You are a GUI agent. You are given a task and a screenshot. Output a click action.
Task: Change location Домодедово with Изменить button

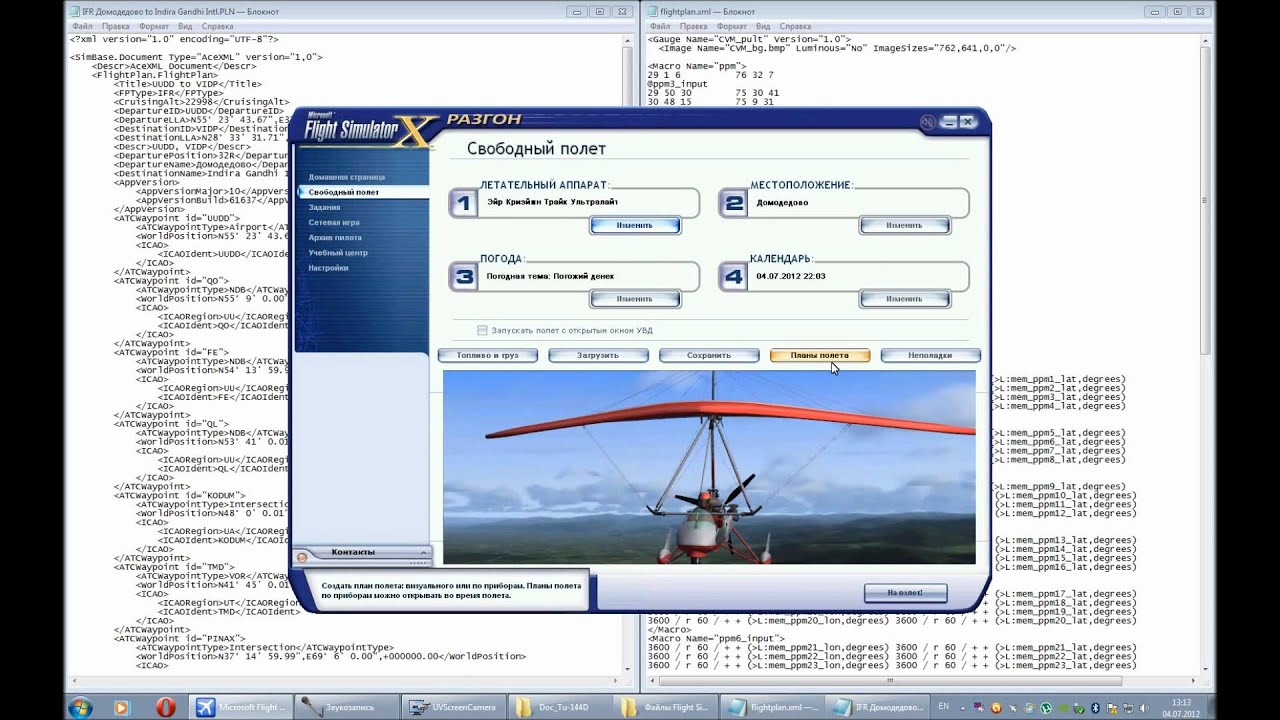[x=904, y=225]
